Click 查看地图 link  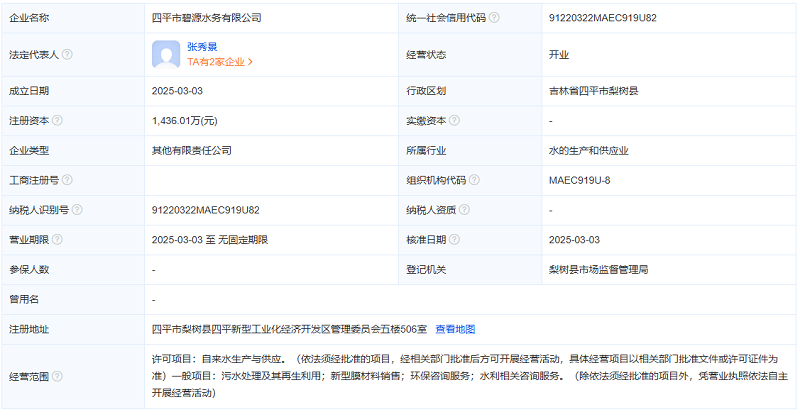(x=455, y=329)
